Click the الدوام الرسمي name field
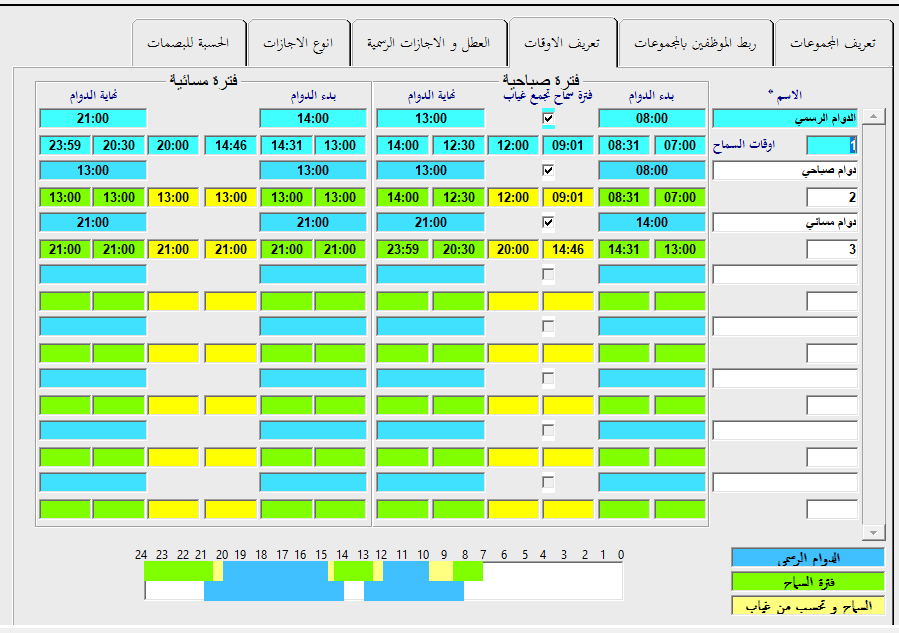 784,119
